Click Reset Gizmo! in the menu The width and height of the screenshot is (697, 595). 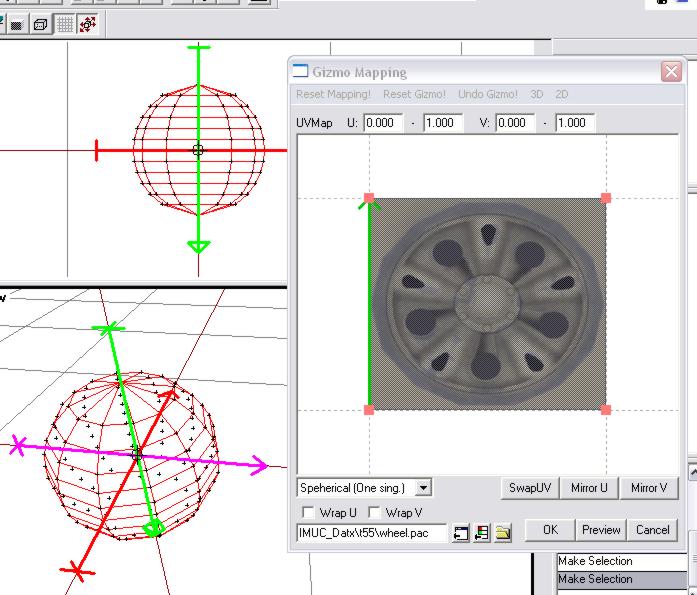pyautogui.click(x=414, y=94)
